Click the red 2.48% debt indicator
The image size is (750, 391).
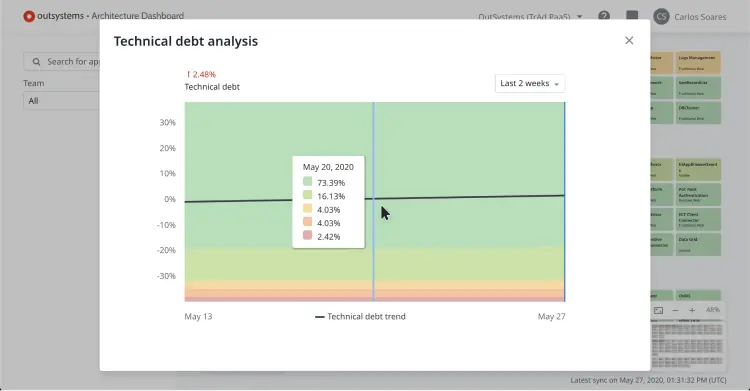(201, 74)
